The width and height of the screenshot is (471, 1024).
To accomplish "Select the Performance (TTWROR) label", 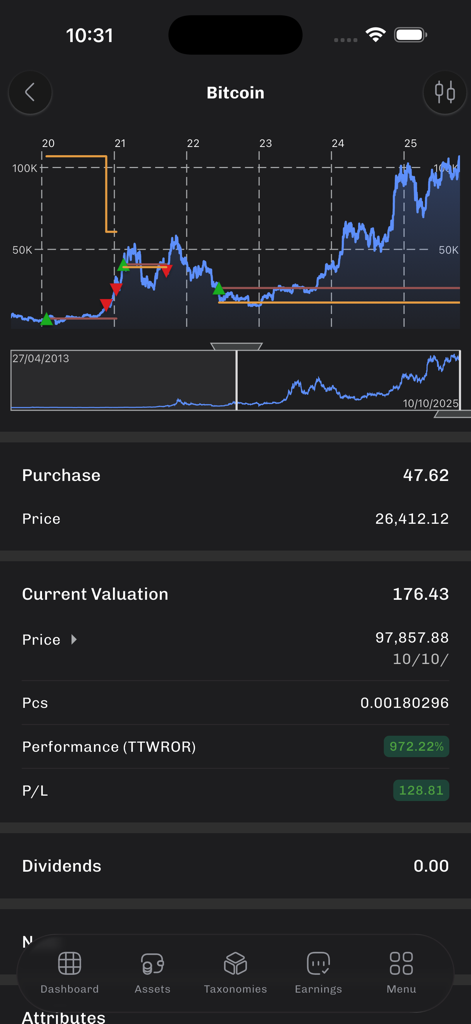I will click(109, 746).
